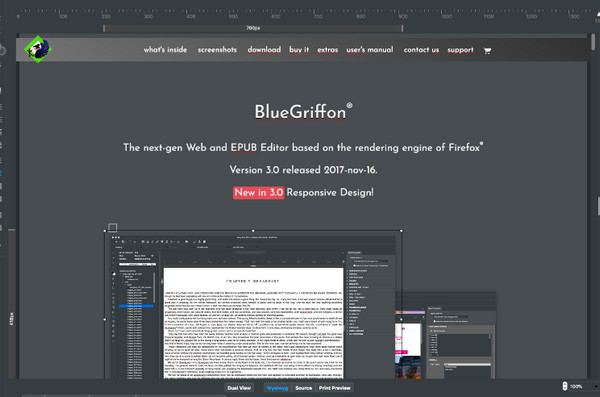Viewport: 600px width, 397px height.
Task: Click the "Responsive Design!" text
Action: coord(330,193)
